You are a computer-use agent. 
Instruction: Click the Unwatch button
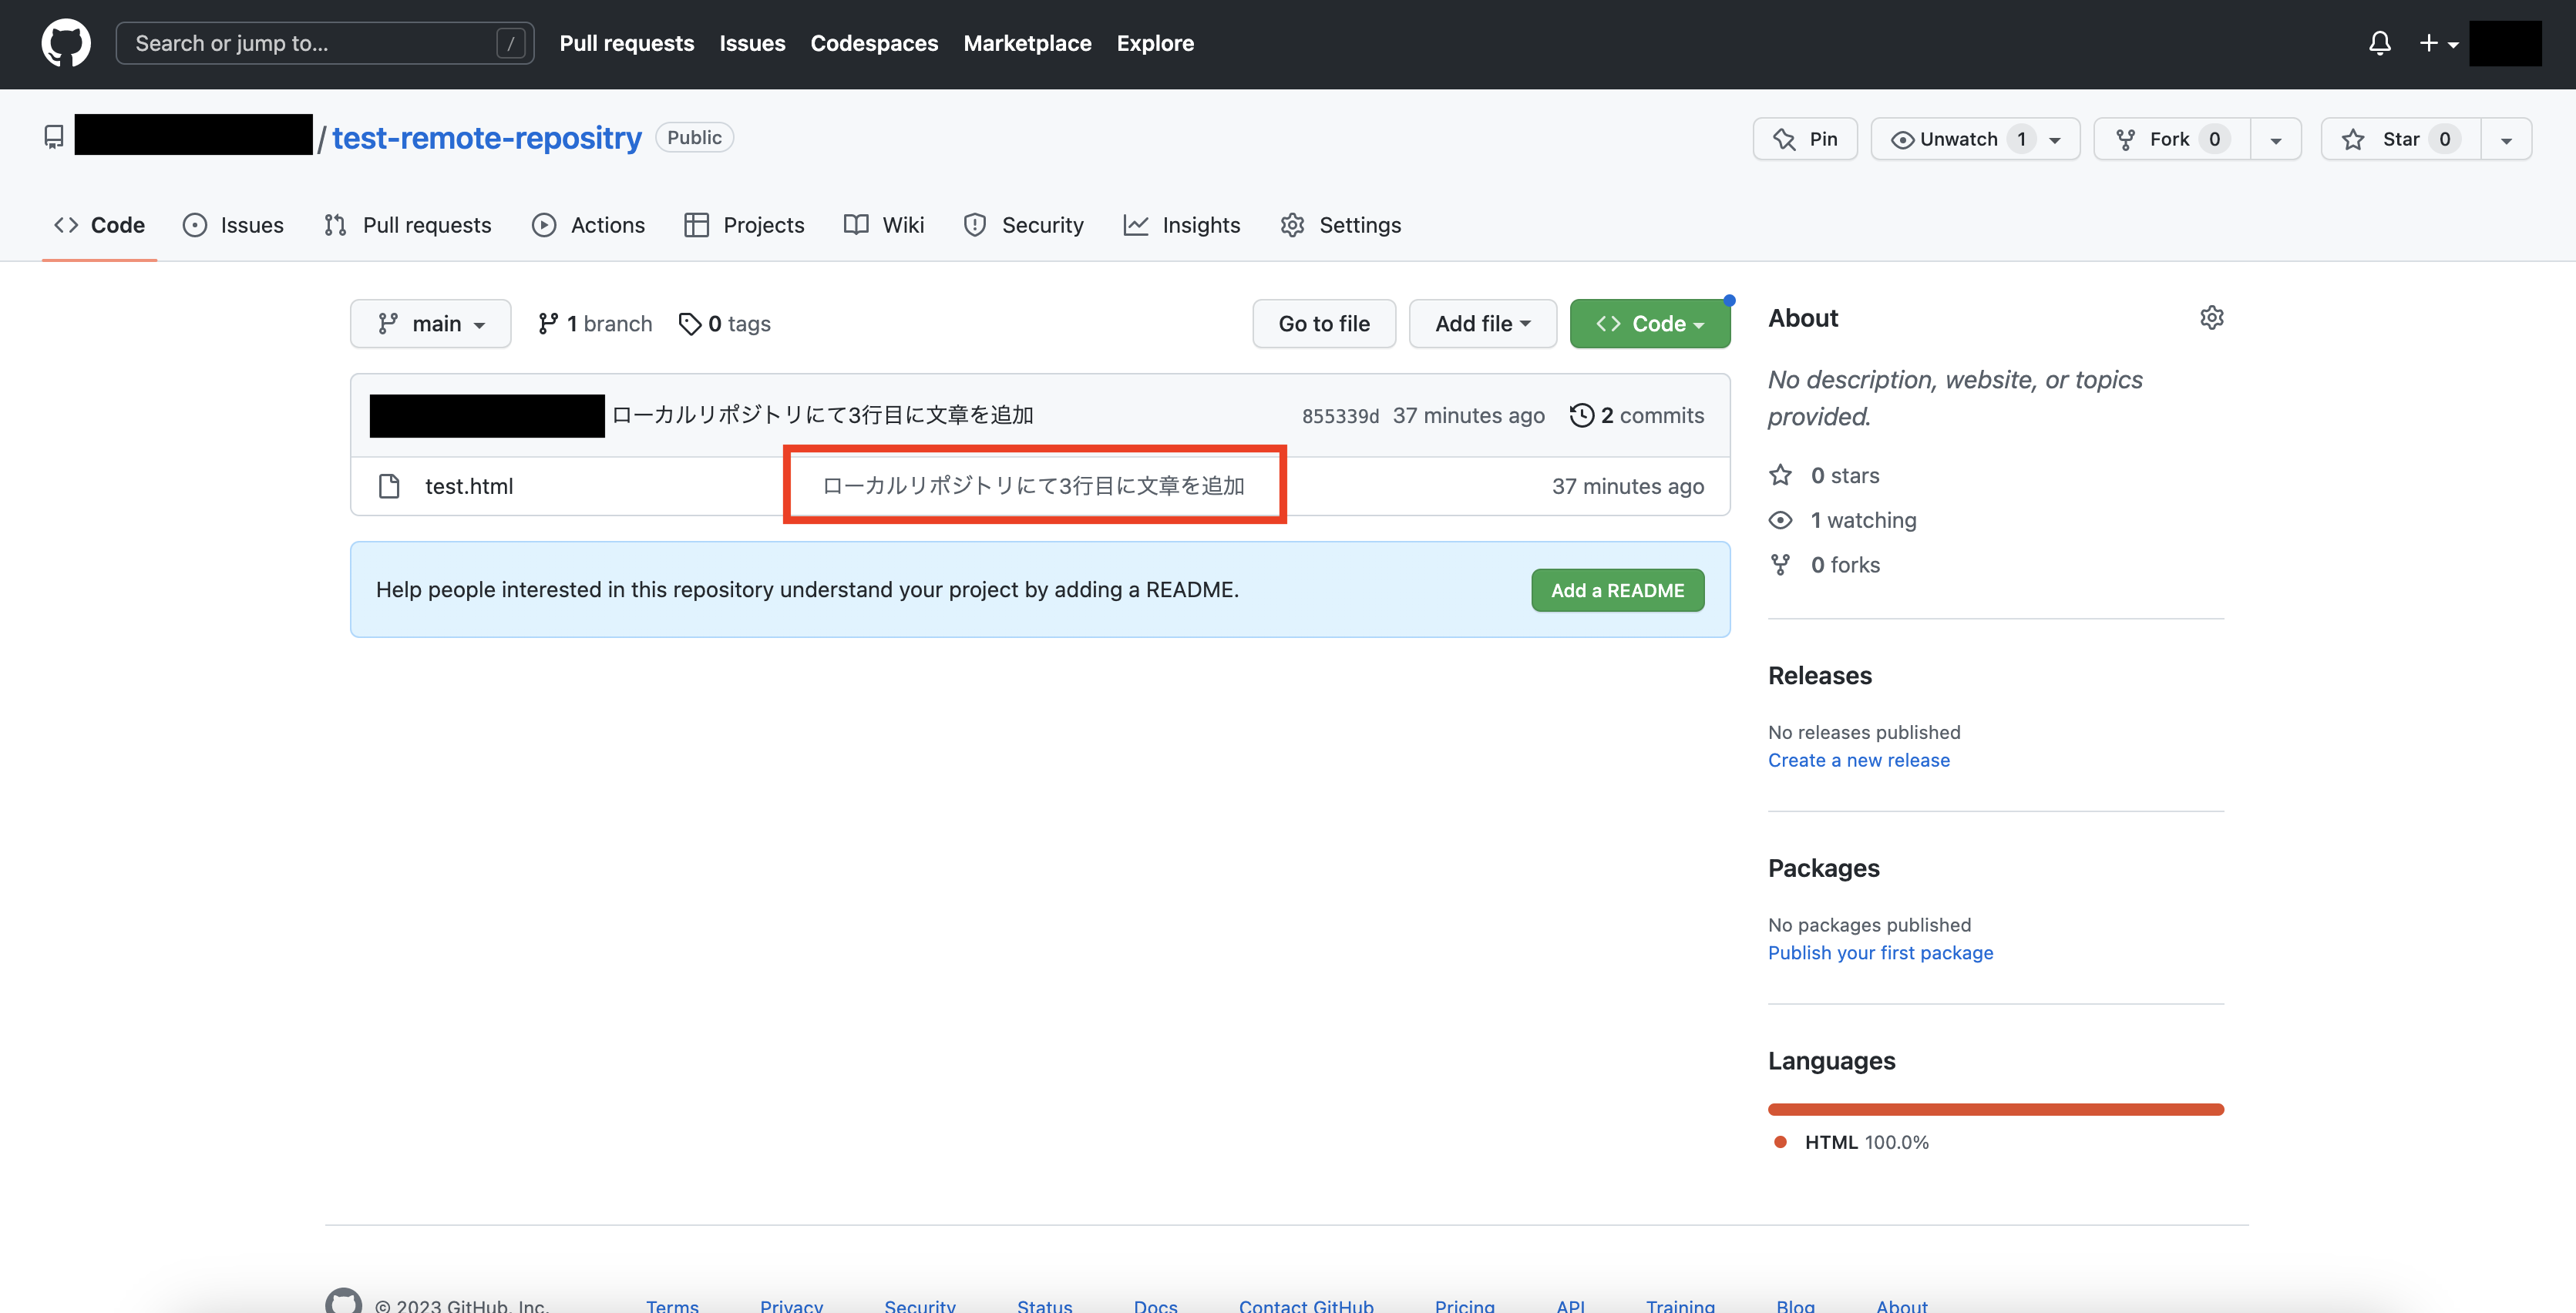click(x=1975, y=139)
